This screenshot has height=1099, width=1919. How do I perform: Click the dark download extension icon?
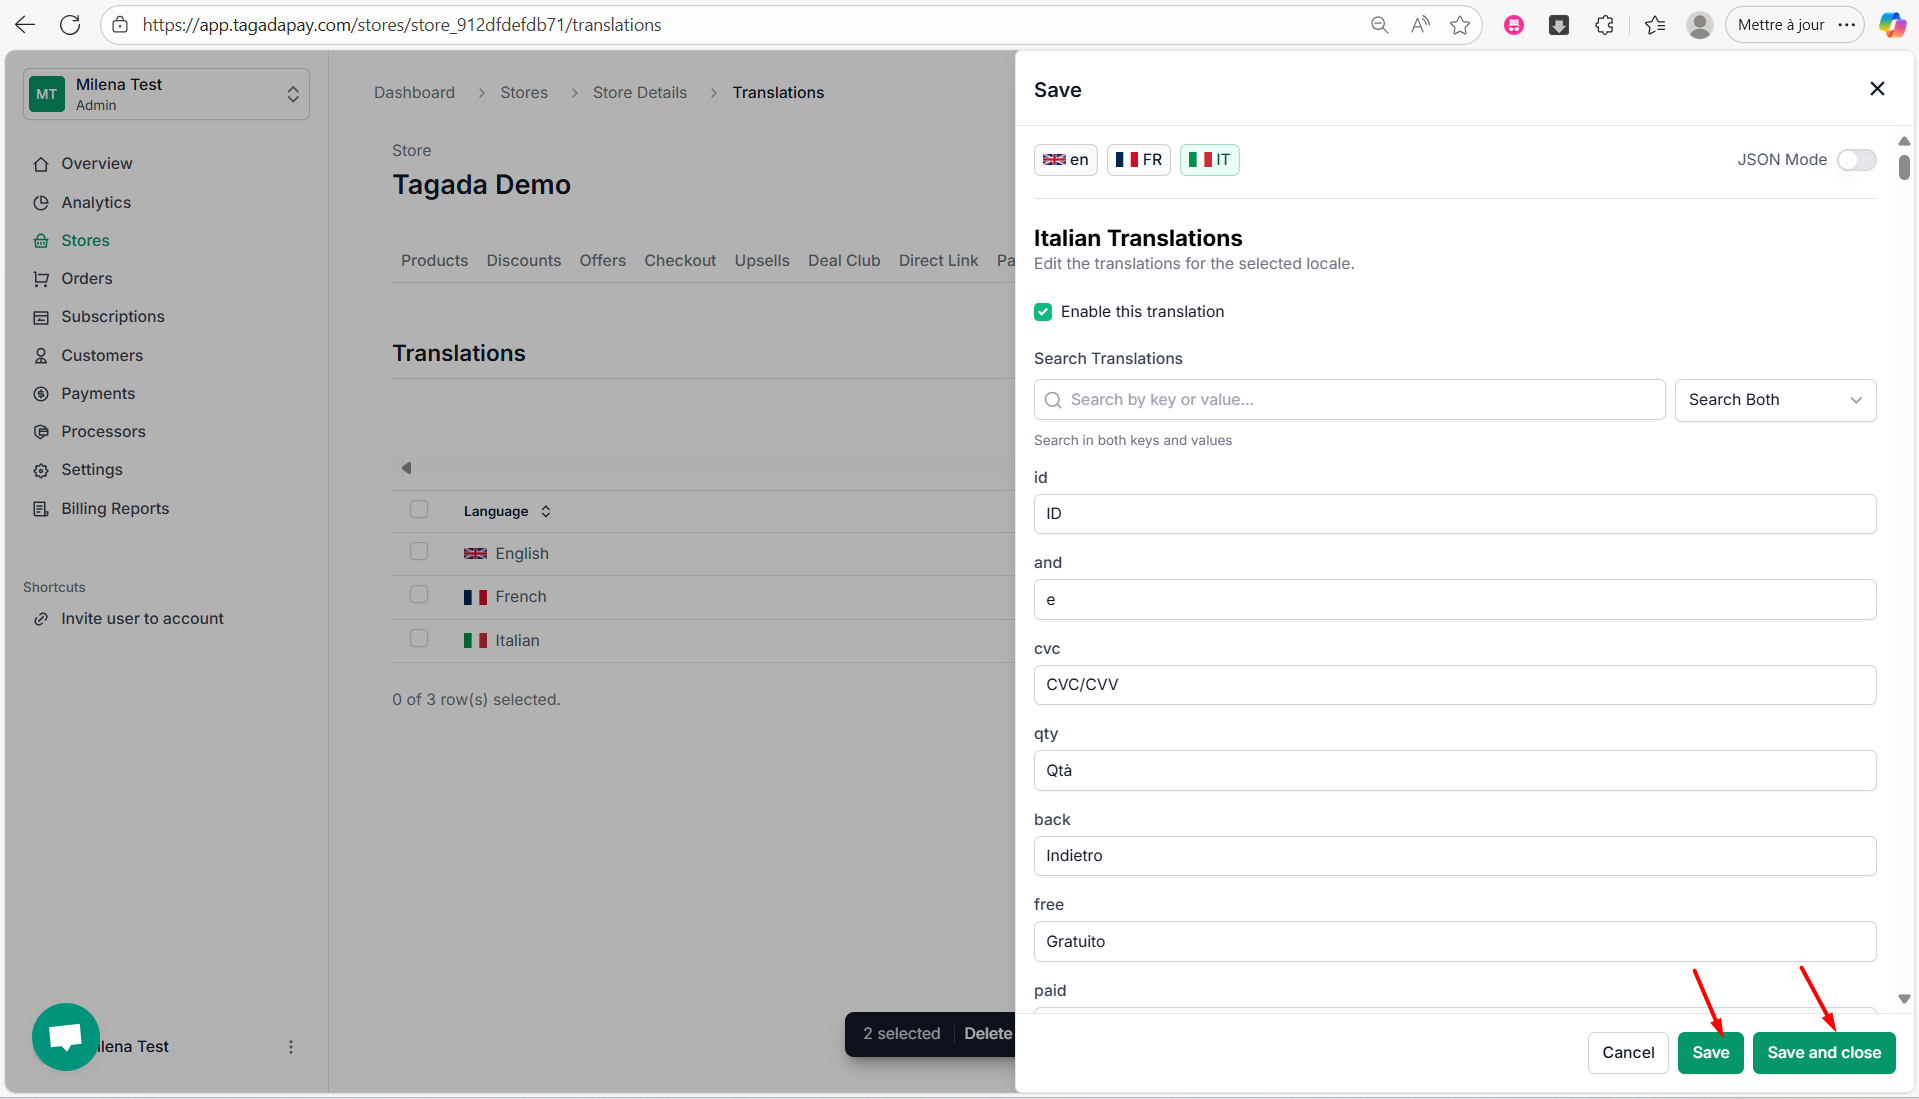[1559, 25]
